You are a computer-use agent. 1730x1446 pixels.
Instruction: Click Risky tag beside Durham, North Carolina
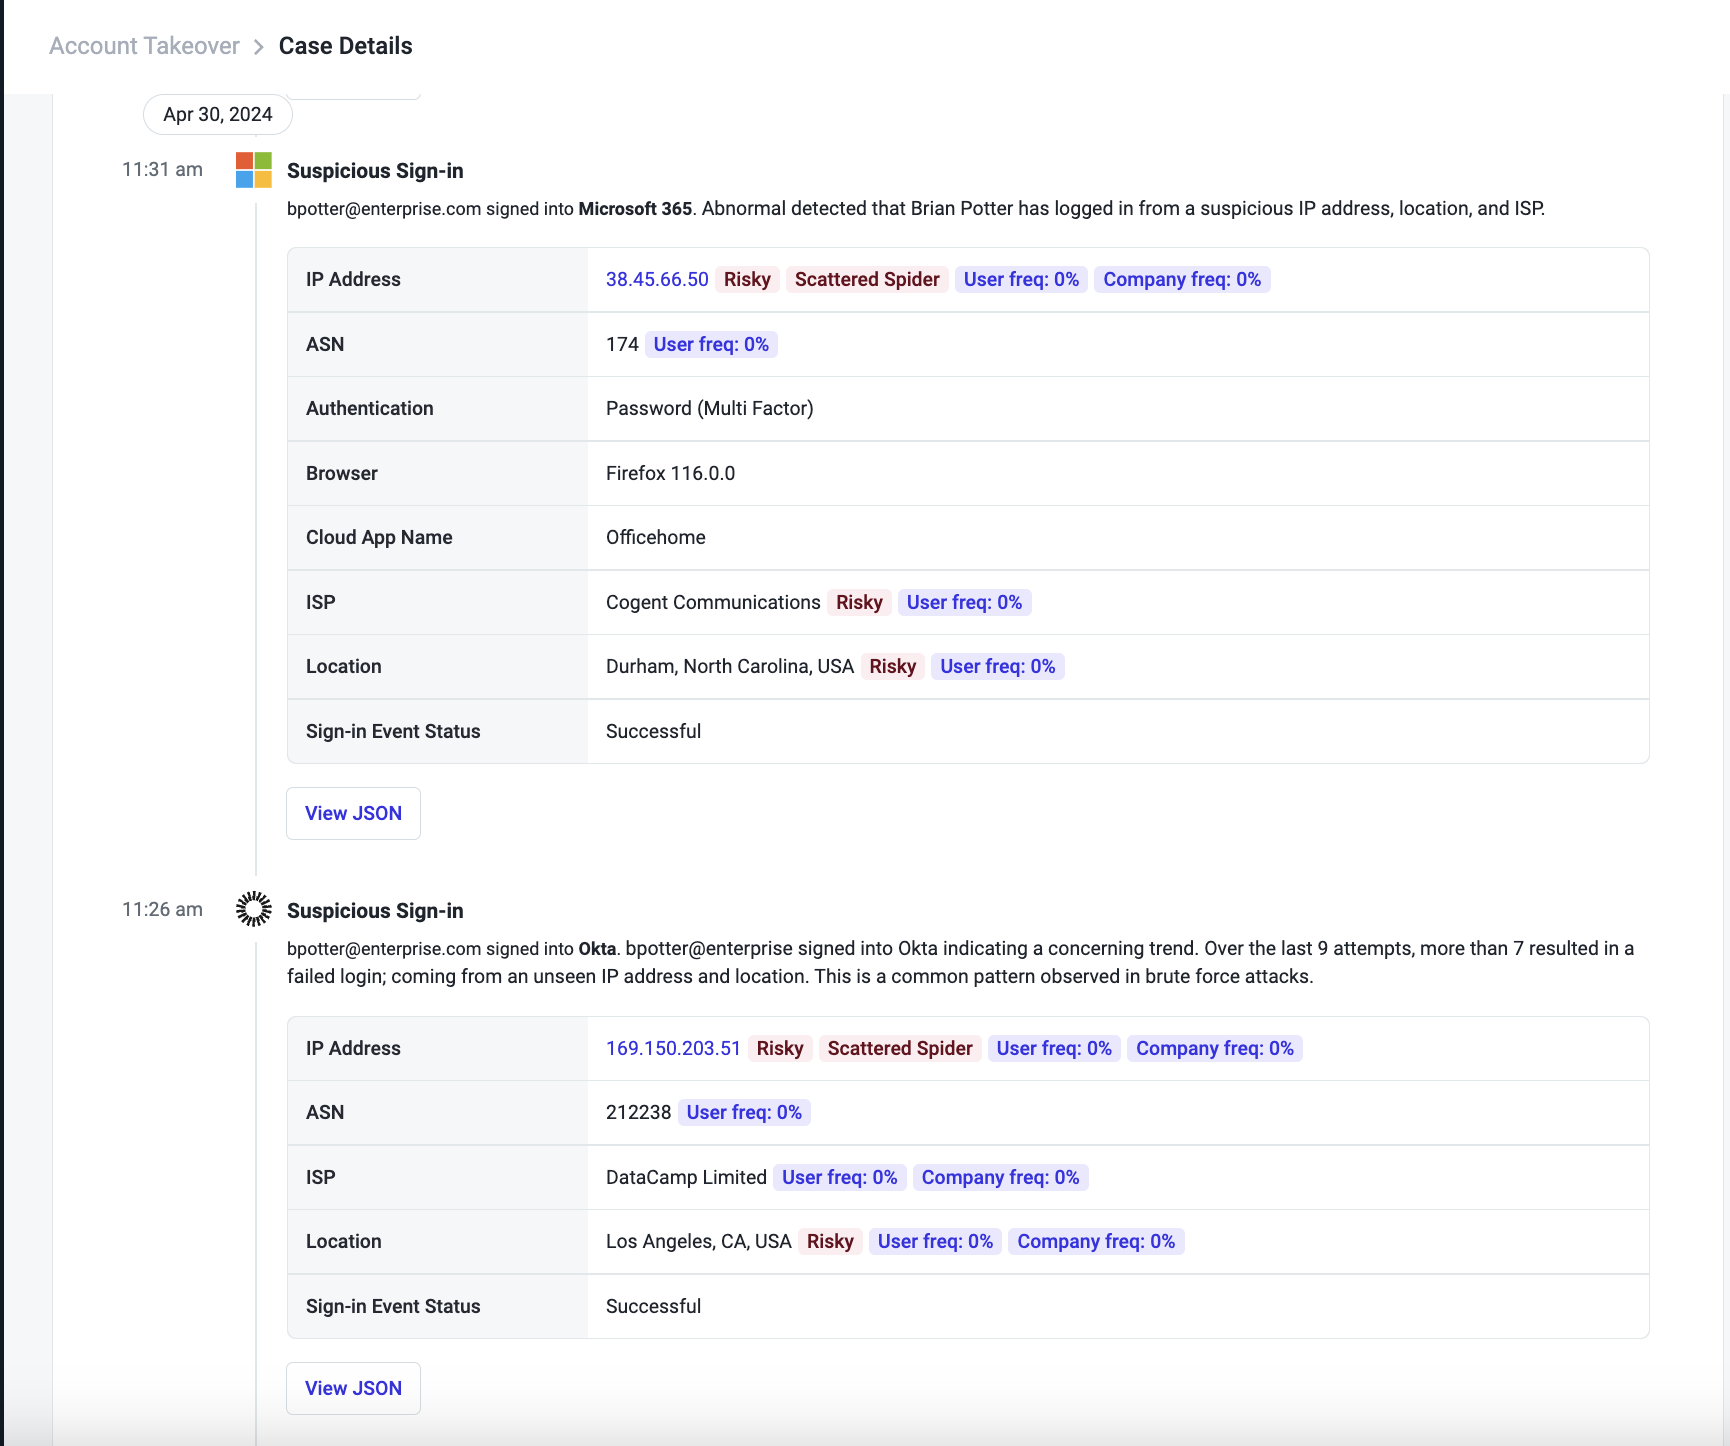click(892, 666)
